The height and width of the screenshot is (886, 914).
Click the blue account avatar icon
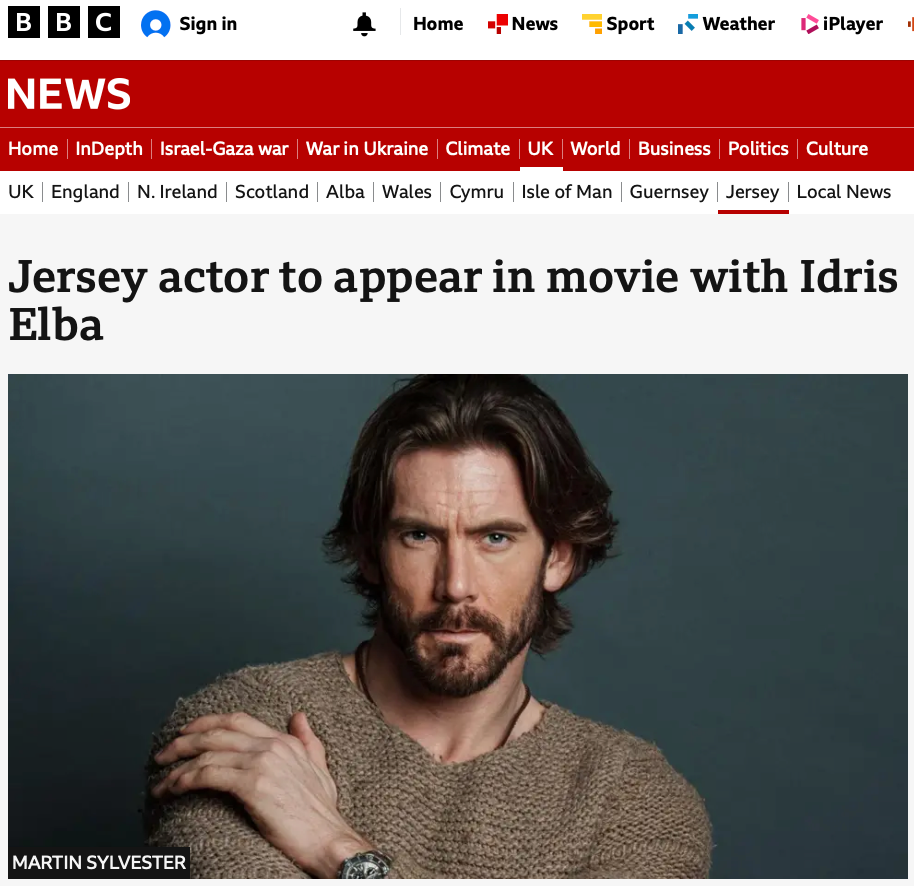tap(156, 24)
